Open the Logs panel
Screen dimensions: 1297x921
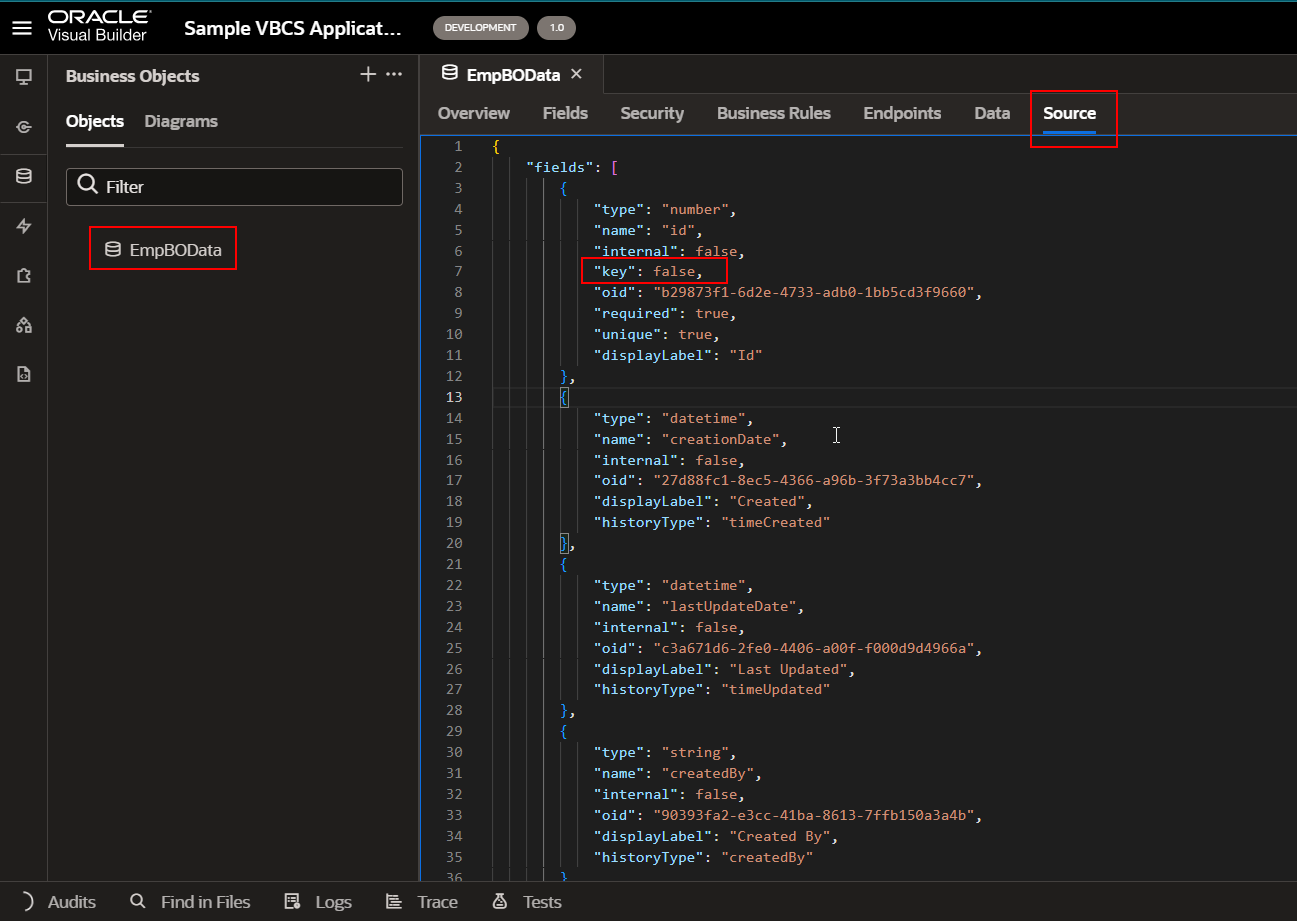[334, 902]
